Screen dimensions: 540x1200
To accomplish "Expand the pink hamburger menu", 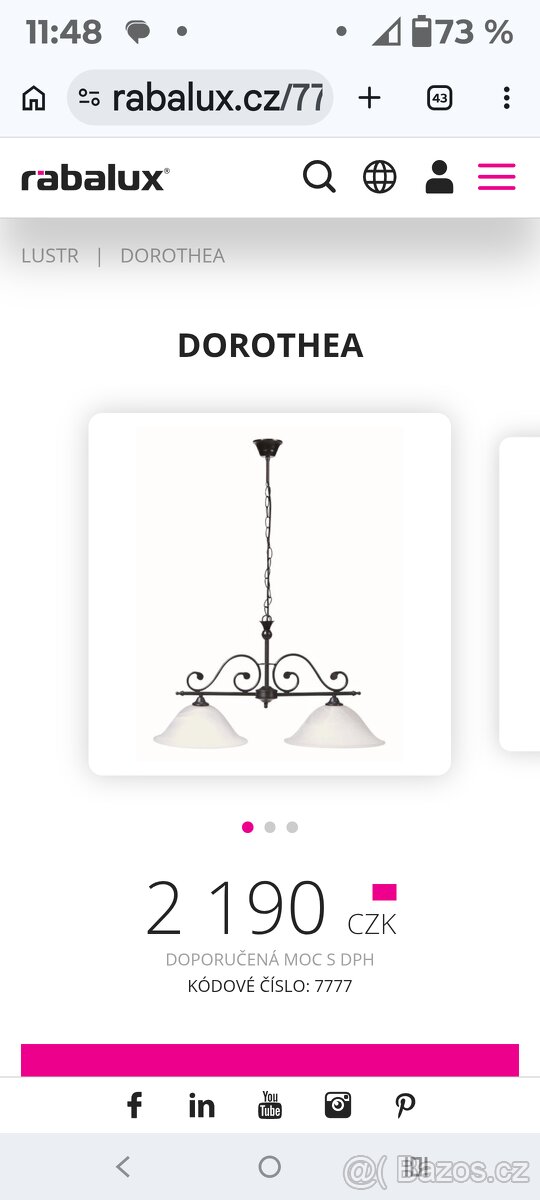I will 496,177.
